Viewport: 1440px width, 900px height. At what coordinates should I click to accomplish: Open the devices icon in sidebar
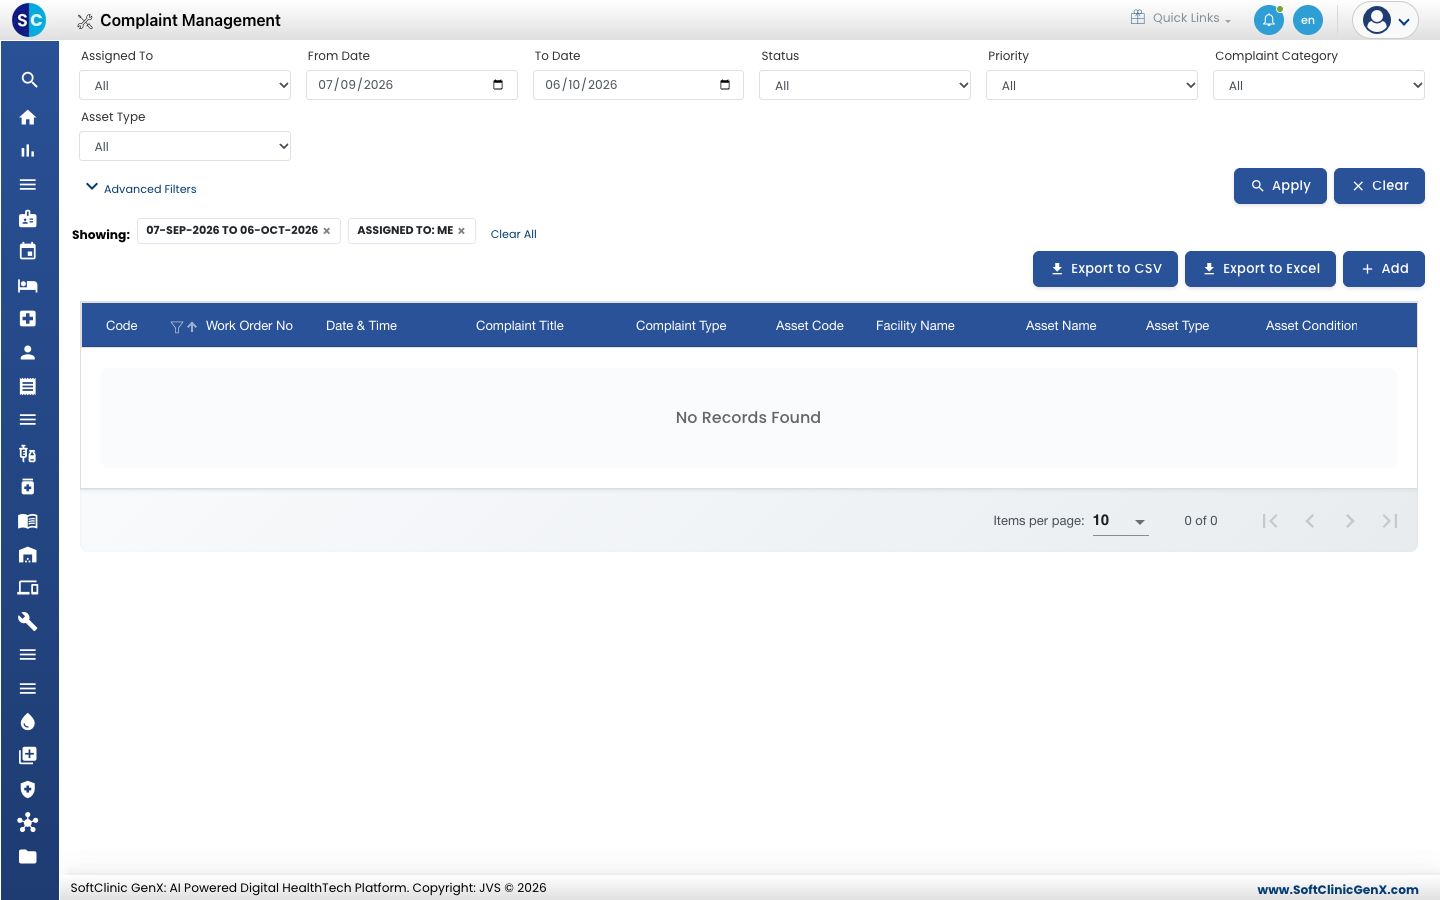28,588
